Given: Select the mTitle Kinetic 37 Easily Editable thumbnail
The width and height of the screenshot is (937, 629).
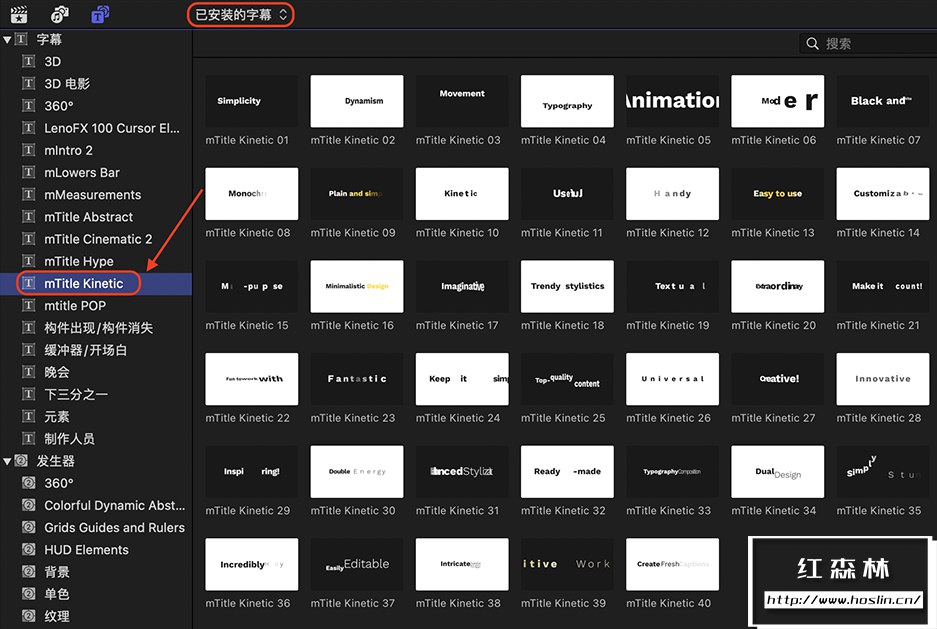Looking at the screenshot, I should click(x=357, y=564).
